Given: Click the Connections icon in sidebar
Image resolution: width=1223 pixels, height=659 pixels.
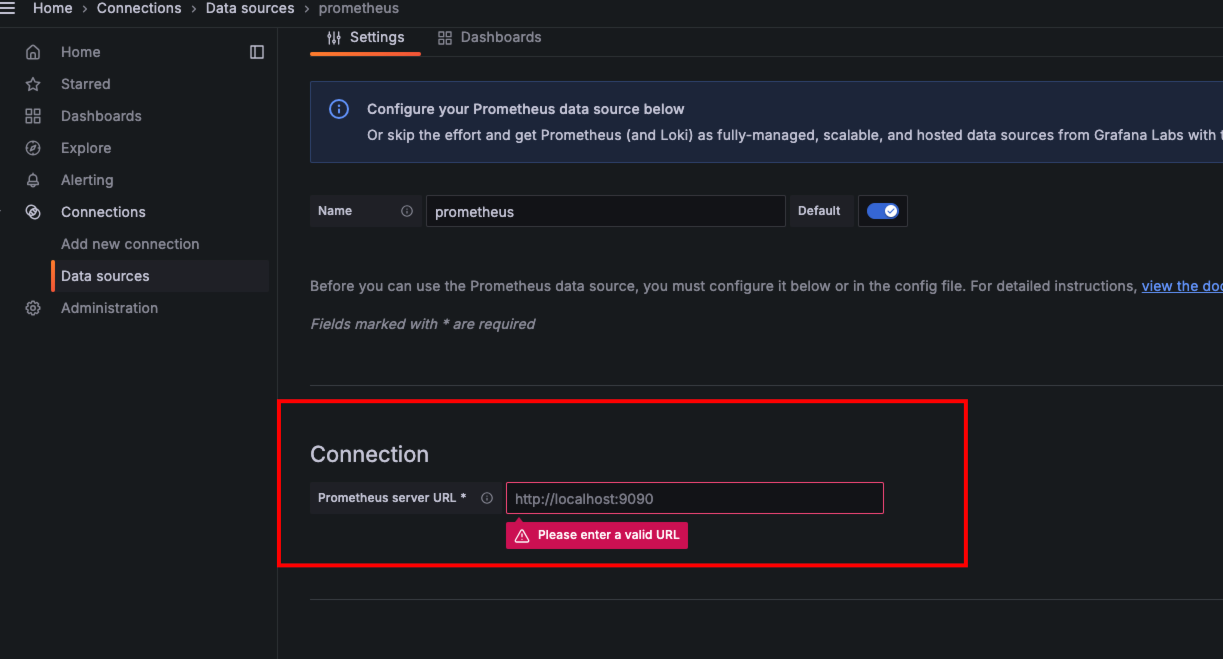Looking at the screenshot, I should pyautogui.click(x=33, y=212).
